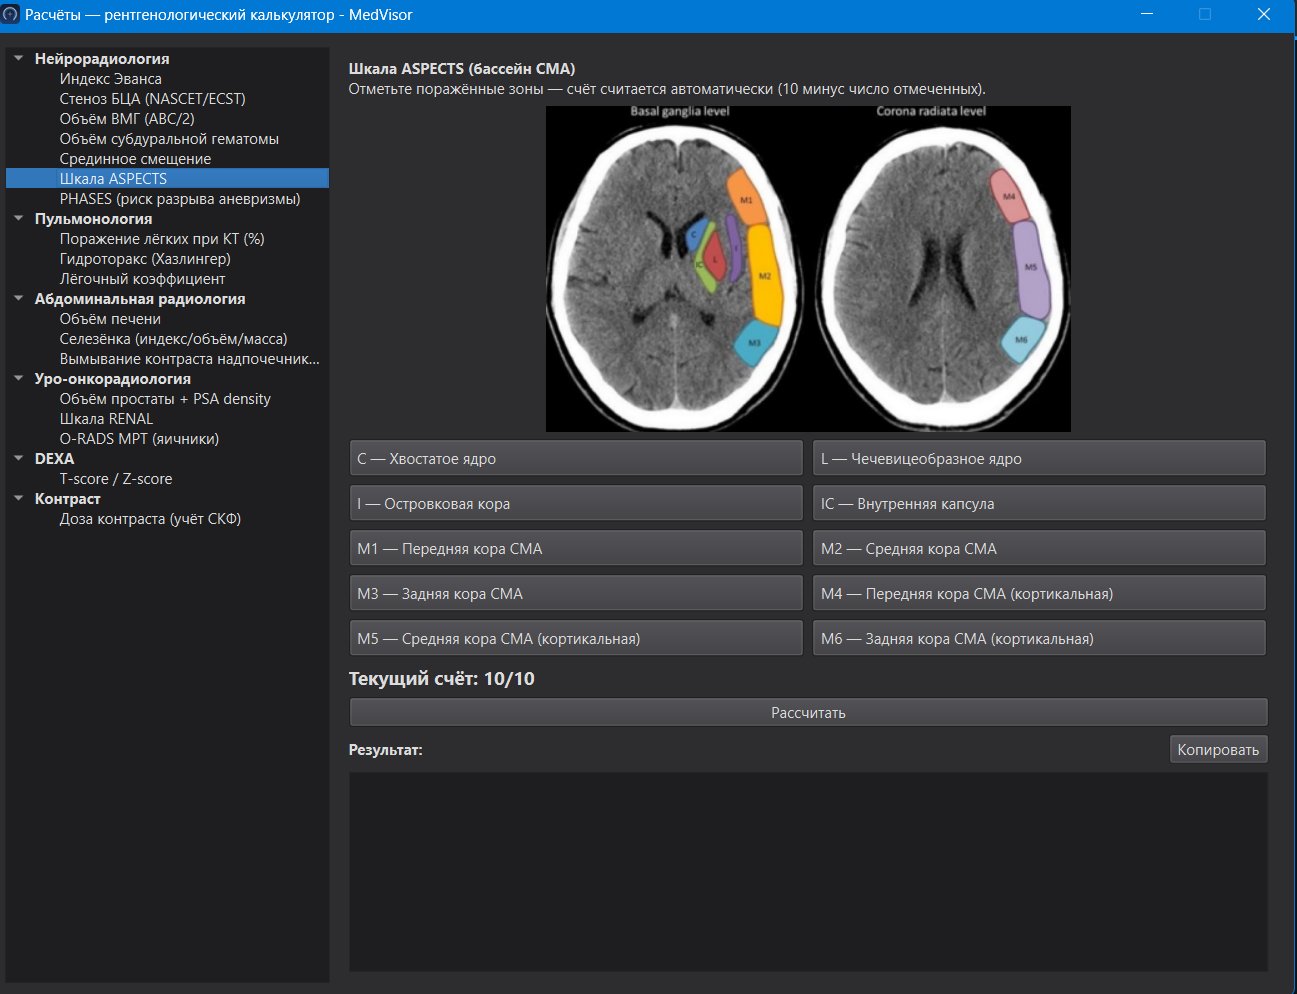Click Копировать to copy result
Screen dimensions: 1297x994
(1218, 749)
